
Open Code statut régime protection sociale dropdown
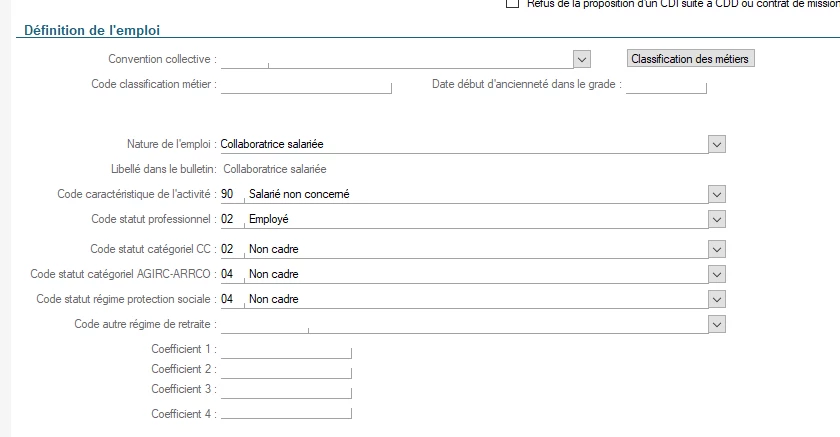715,299
